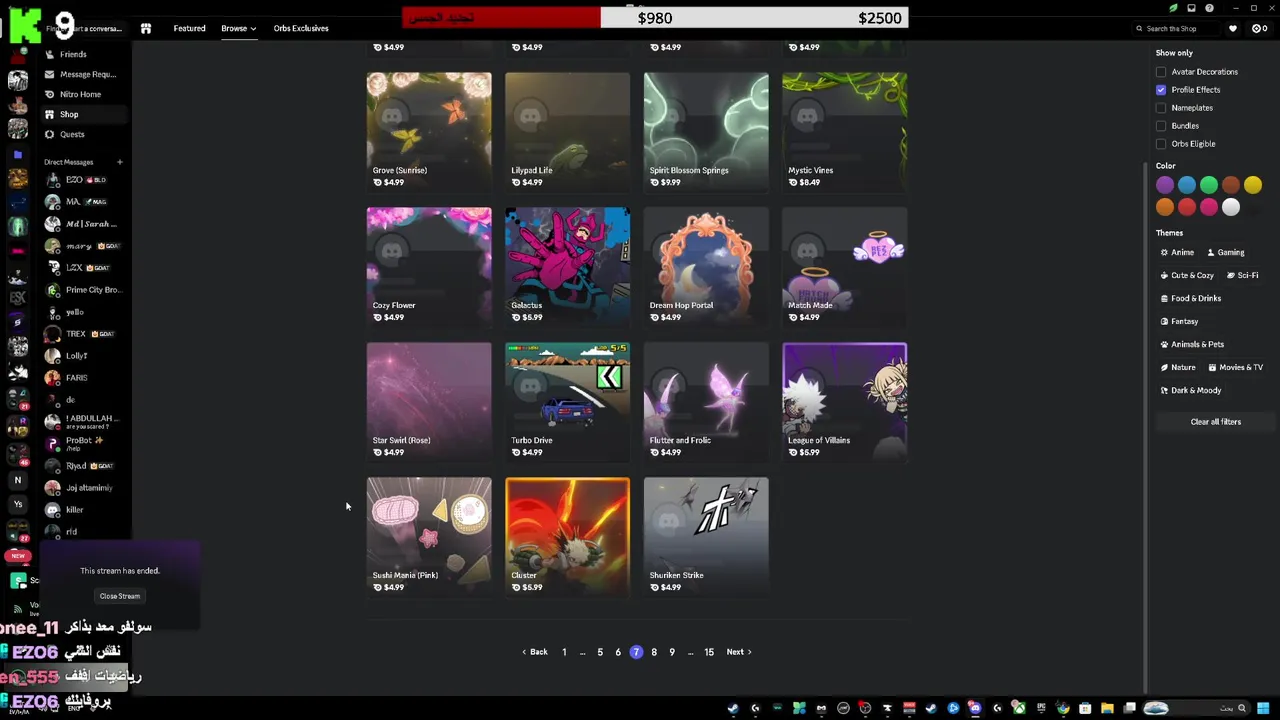Screen dimensions: 1280x720
Task: Open the Featured shop tab
Action: (x=189, y=28)
